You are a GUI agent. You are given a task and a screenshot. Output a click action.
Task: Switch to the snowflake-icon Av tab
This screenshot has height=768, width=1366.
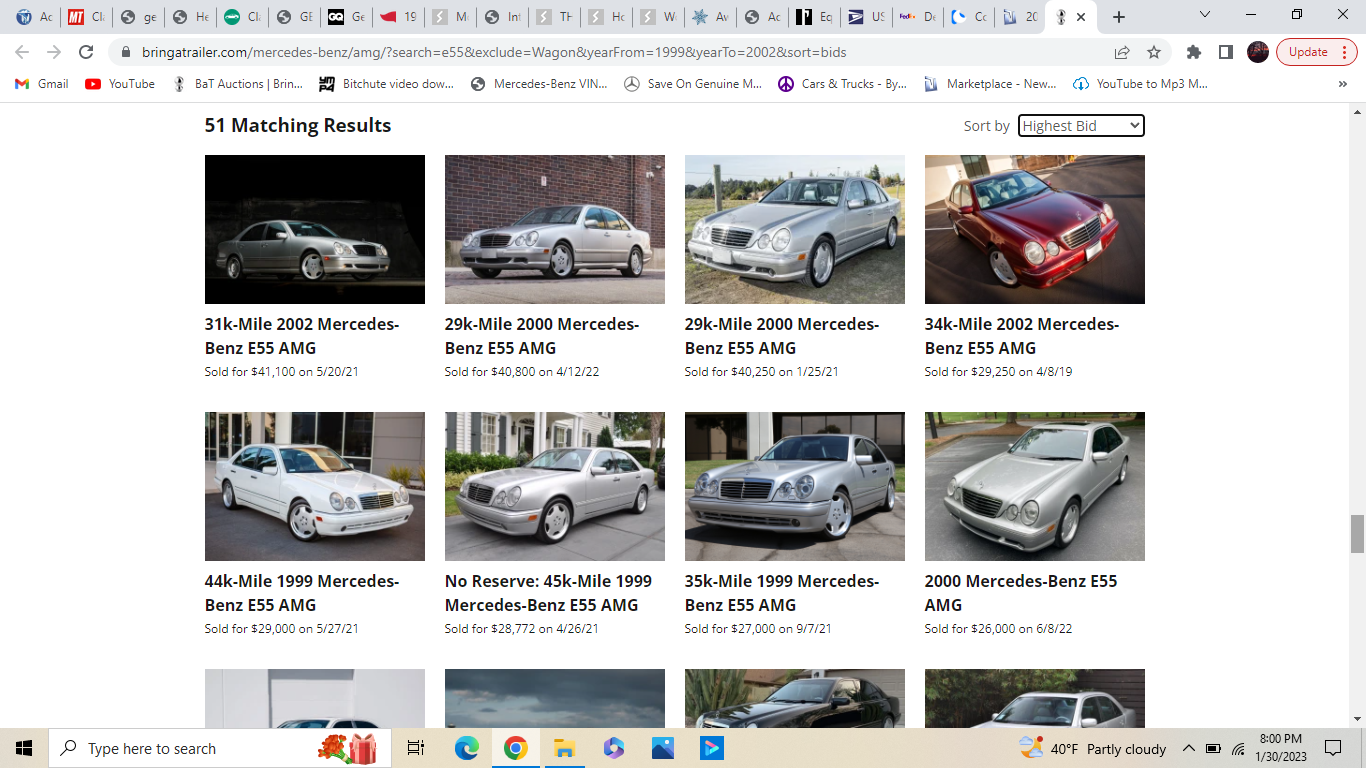(709, 17)
